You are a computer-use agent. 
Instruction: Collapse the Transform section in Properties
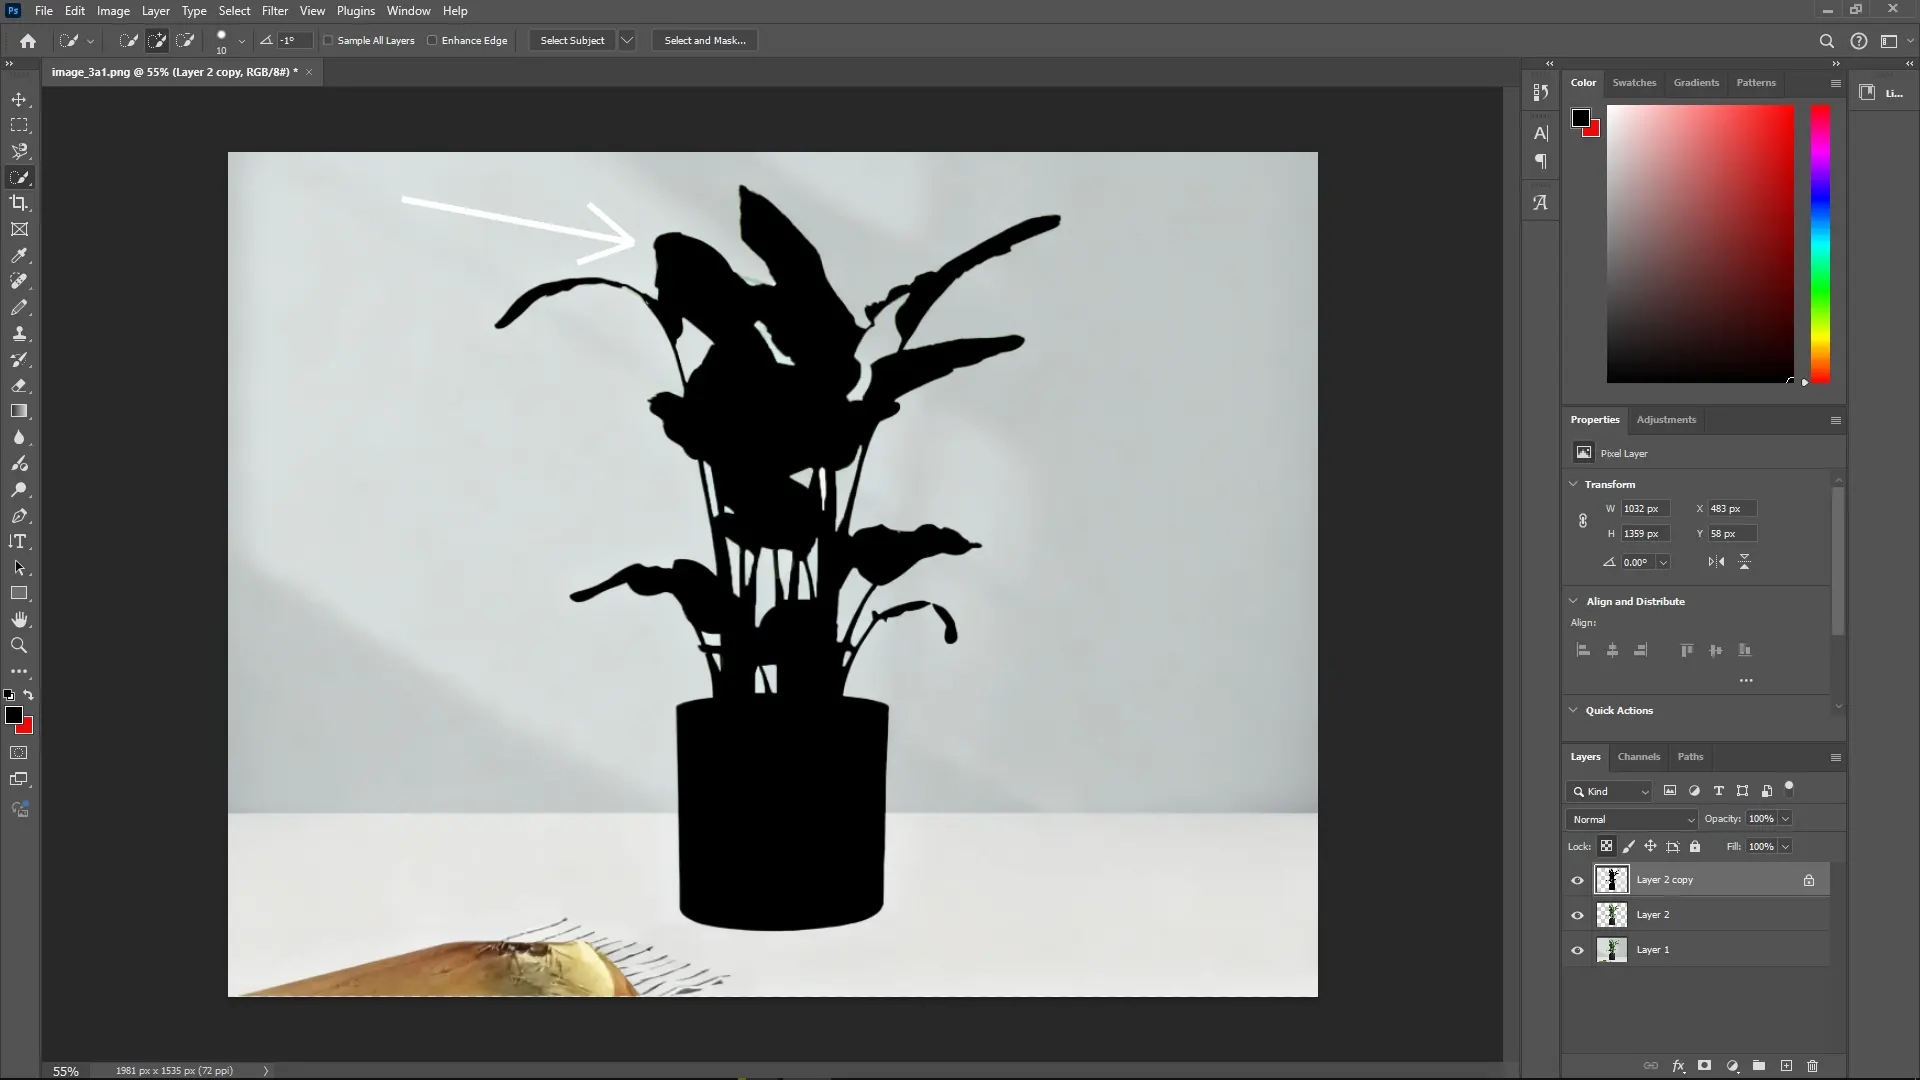pos(1573,484)
